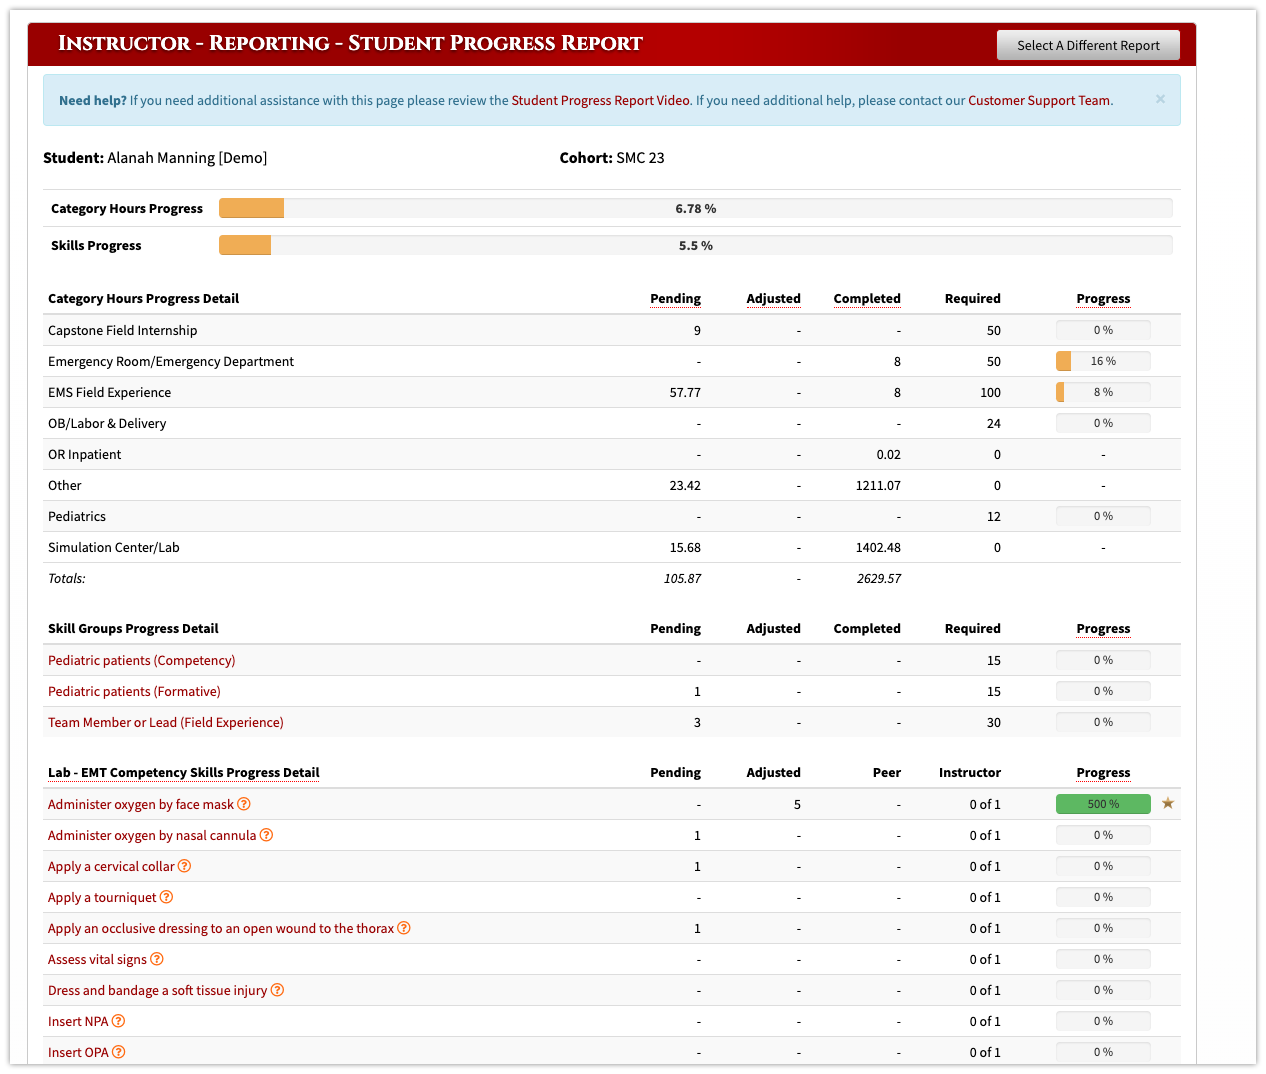Dismiss the Need help banner with the X
The image size is (1266, 1074).
(1160, 99)
